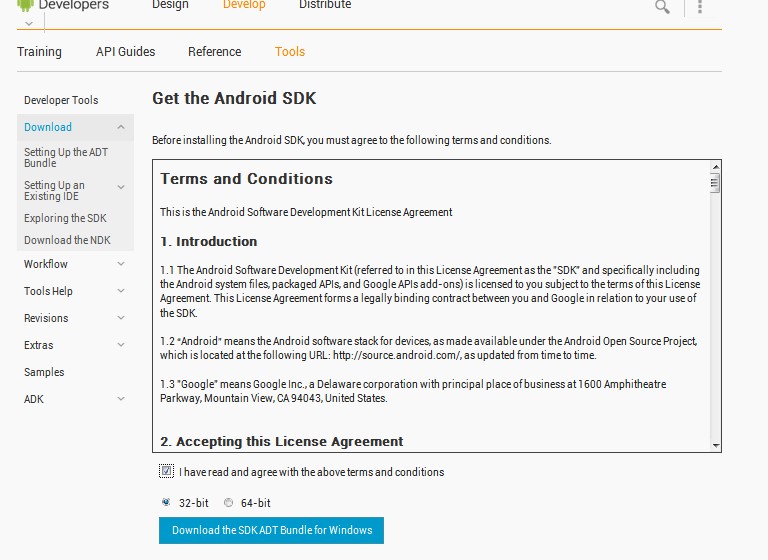Select Download in the sidebar
Screen dimensions: 768x560
click(48, 127)
